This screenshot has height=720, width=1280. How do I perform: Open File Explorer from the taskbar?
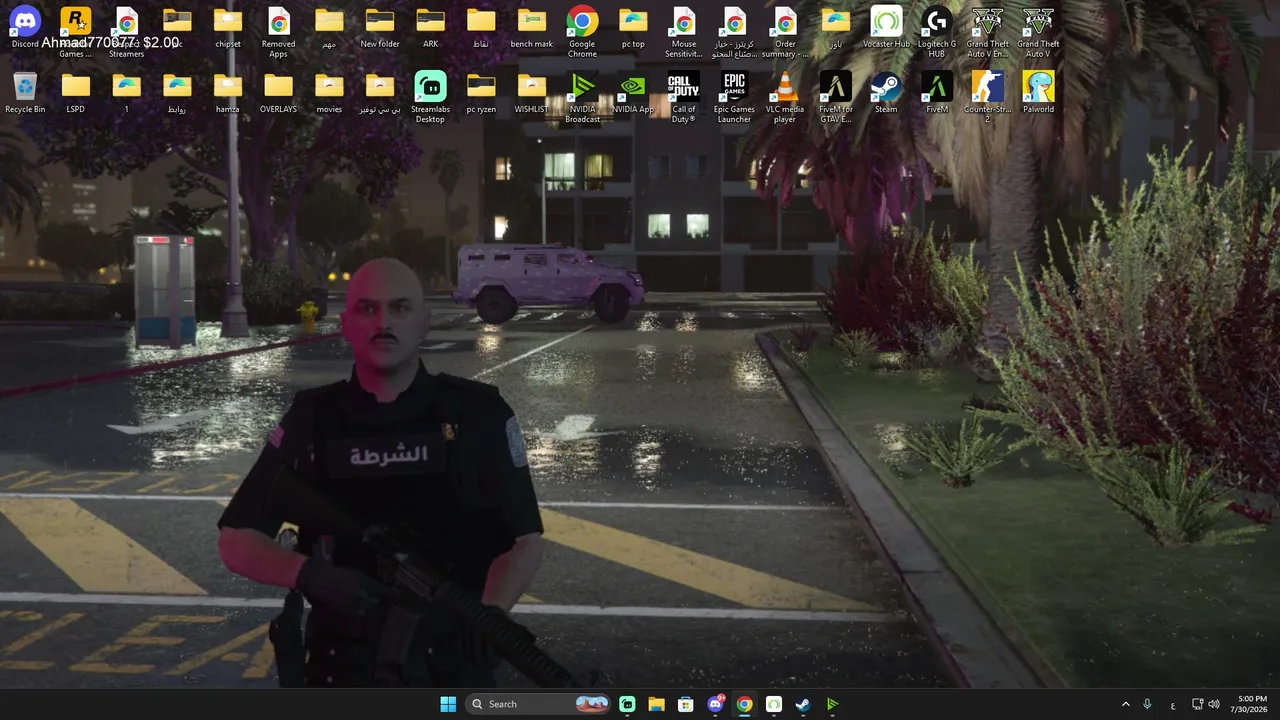pyautogui.click(x=656, y=704)
